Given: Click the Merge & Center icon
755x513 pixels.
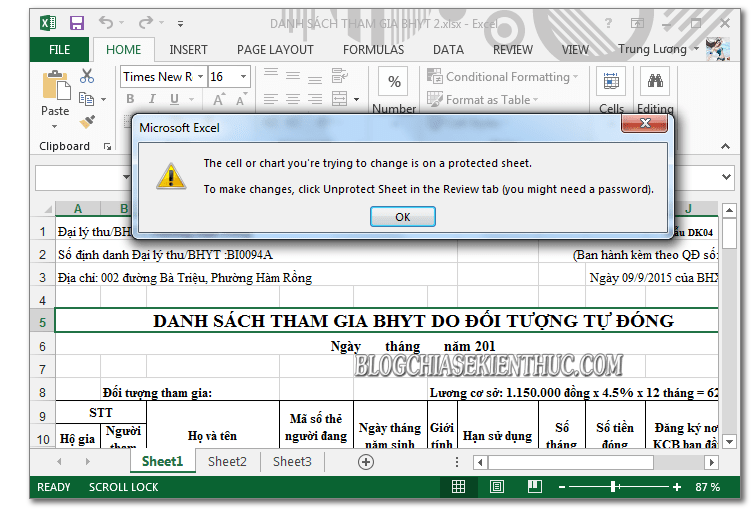Looking at the screenshot, I should pos(339,99).
